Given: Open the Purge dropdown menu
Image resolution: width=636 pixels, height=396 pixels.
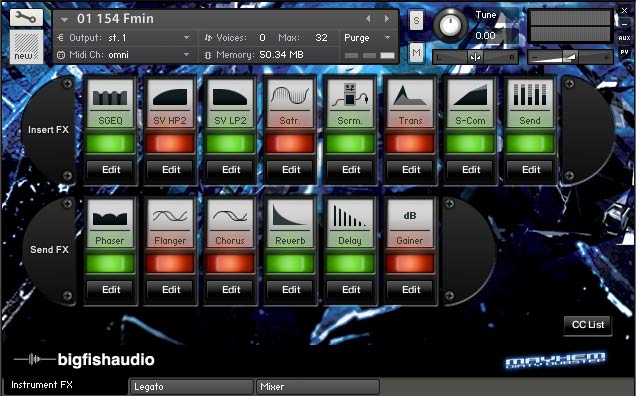Looking at the screenshot, I should point(367,38).
